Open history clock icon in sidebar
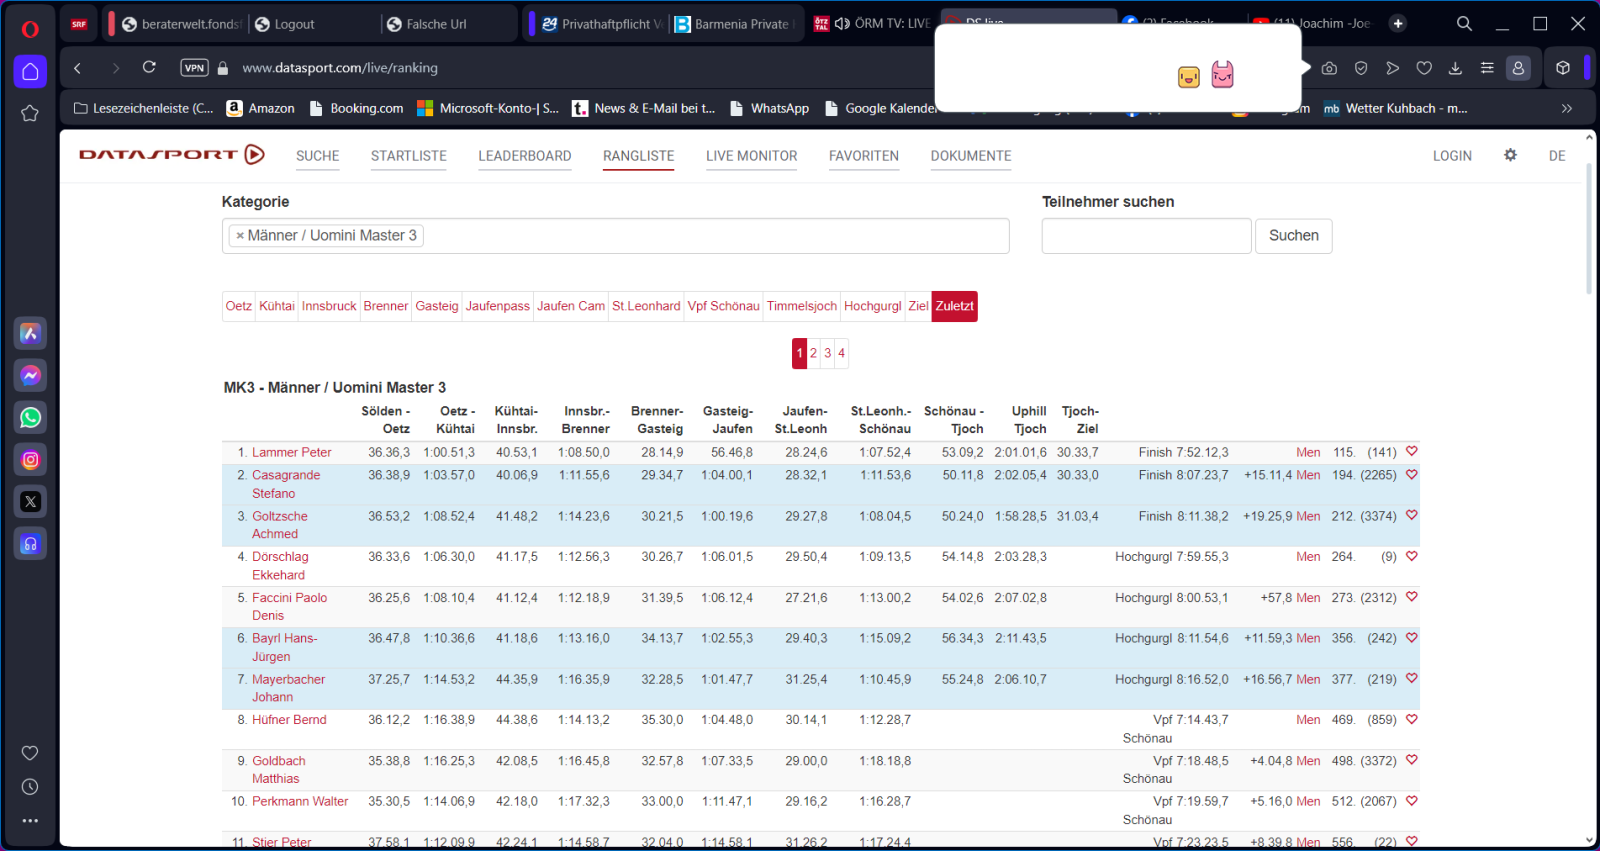The height and width of the screenshot is (851, 1600). (x=30, y=787)
